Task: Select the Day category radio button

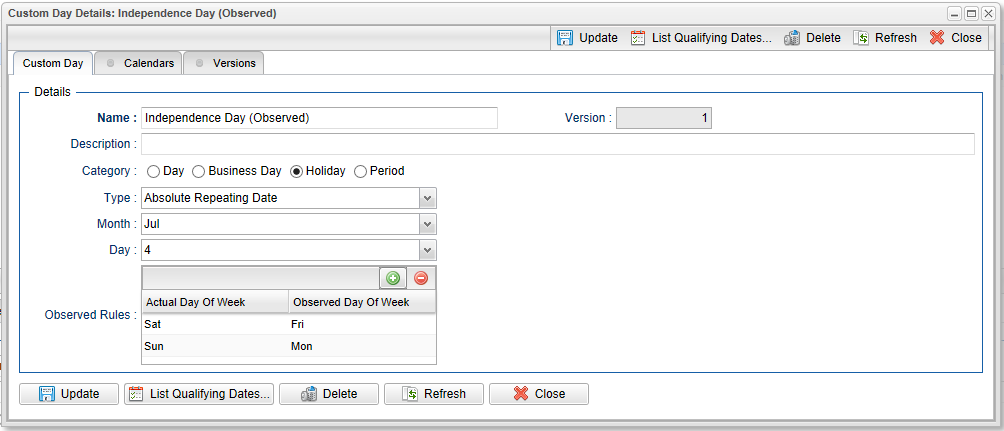Action: point(153,171)
